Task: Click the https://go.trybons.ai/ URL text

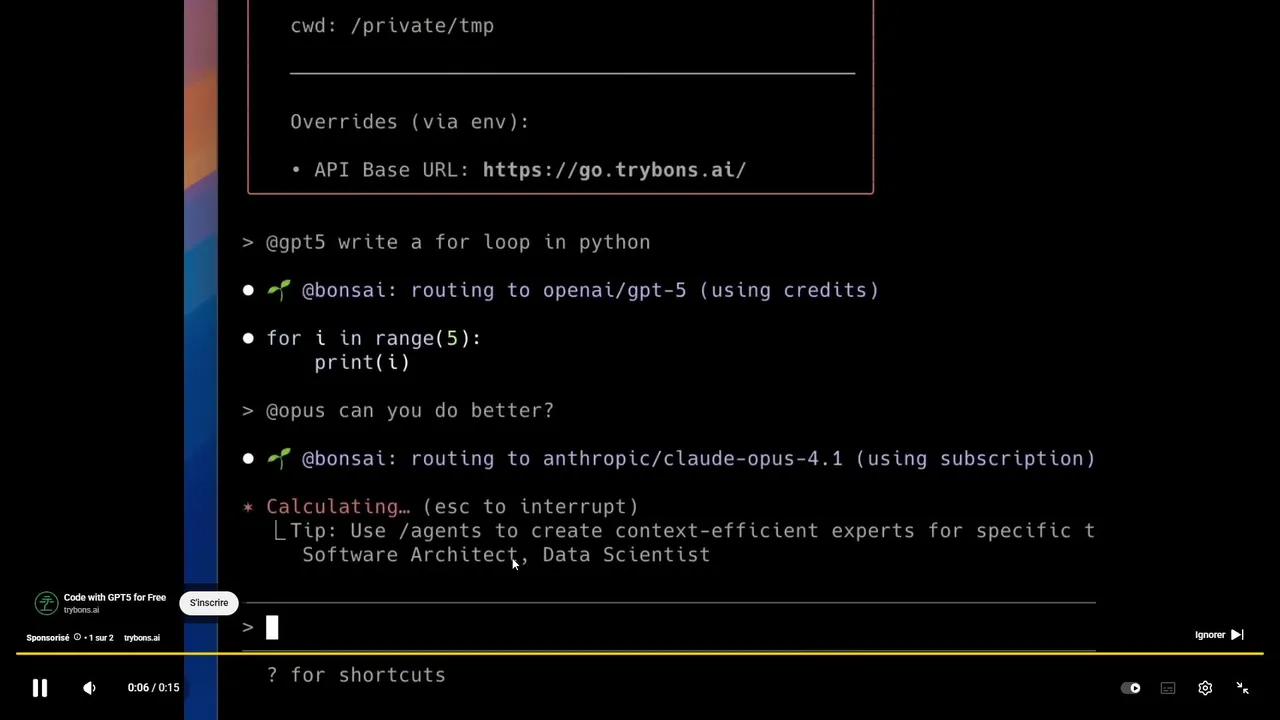Action: point(614,170)
